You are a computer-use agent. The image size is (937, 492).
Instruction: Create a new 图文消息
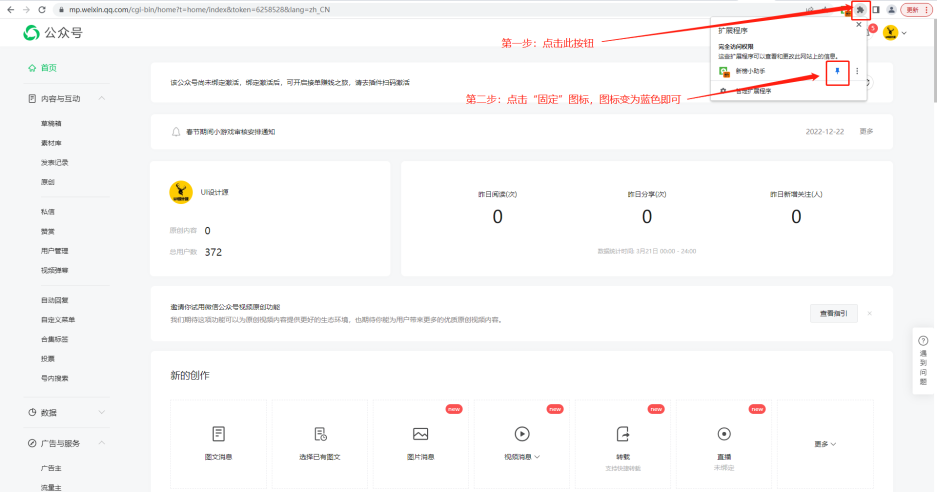tap(218, 444)
